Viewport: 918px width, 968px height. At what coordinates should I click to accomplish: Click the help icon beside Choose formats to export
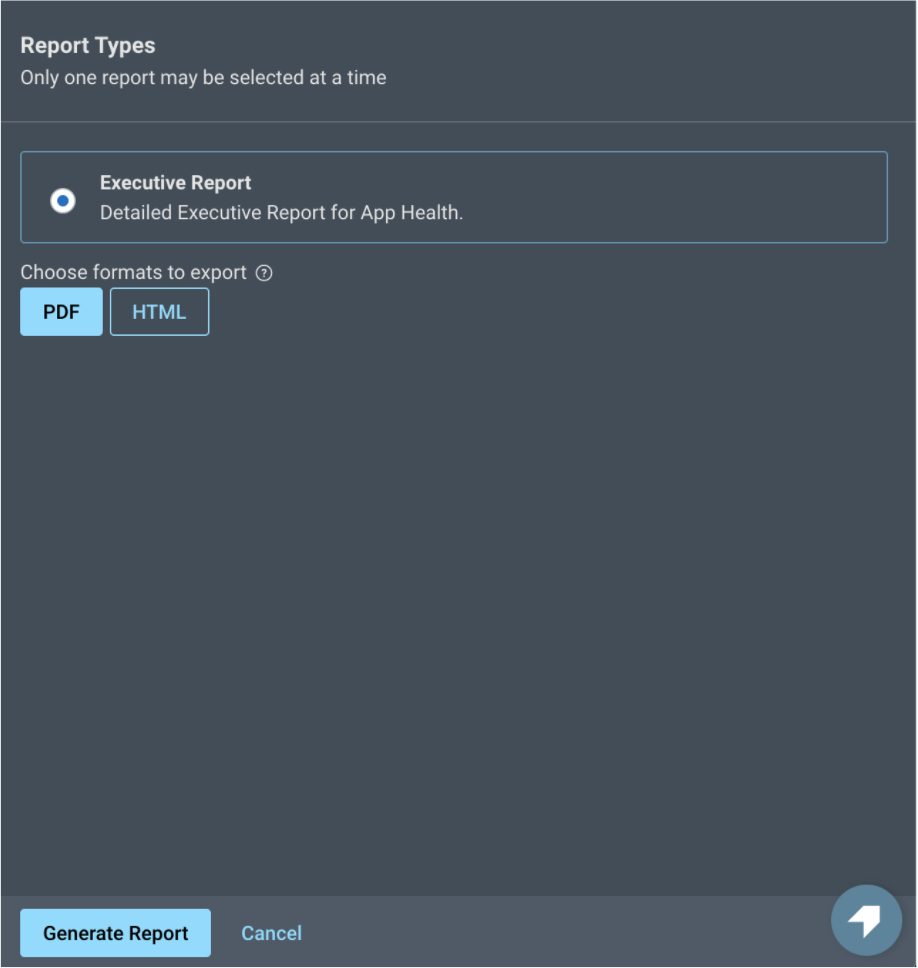[x=264, y=273]
